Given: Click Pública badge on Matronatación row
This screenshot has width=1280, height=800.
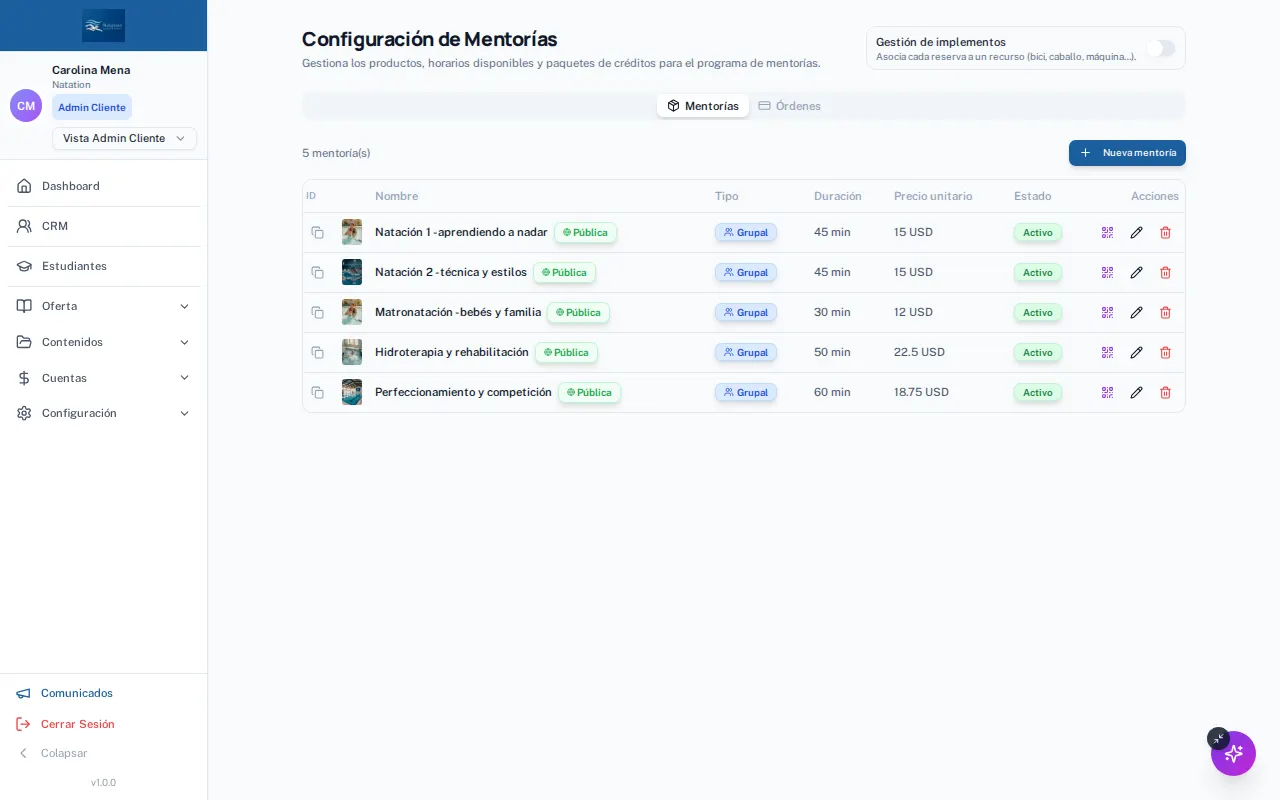Looking at the screenshot, I should 578,313.
